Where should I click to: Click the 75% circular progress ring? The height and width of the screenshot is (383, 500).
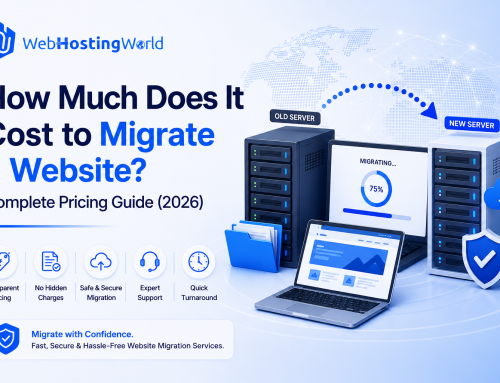click(376, 189)
